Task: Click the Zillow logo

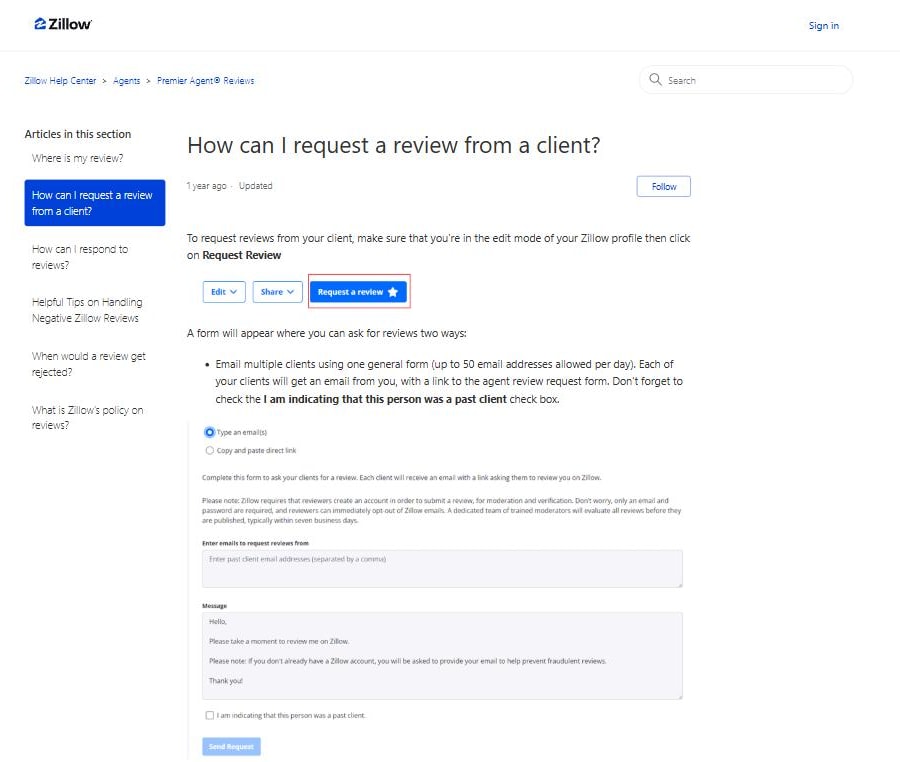Action: (x=63, y=24)
